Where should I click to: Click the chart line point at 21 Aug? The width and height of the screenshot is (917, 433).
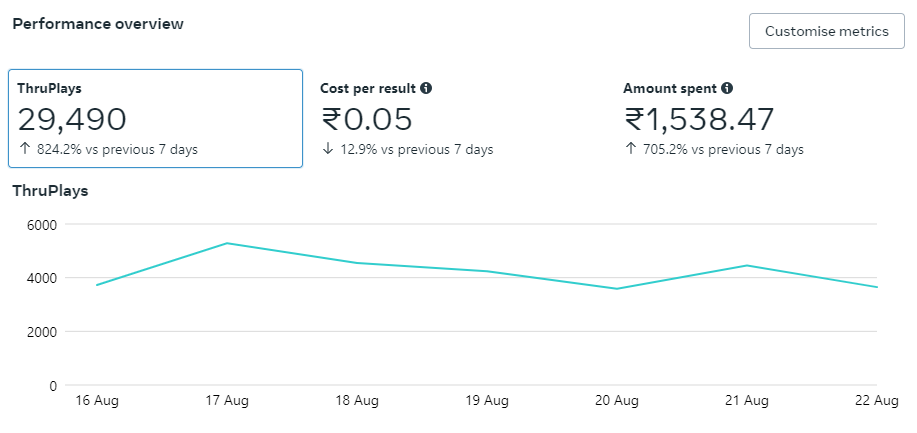point(747,265)
